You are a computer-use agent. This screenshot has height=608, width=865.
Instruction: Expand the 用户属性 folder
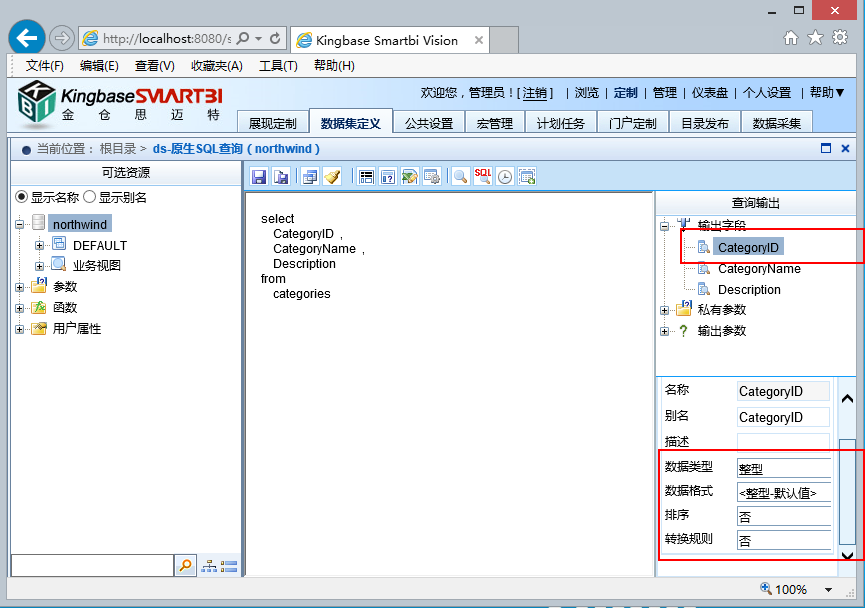[x=20, y=329]
